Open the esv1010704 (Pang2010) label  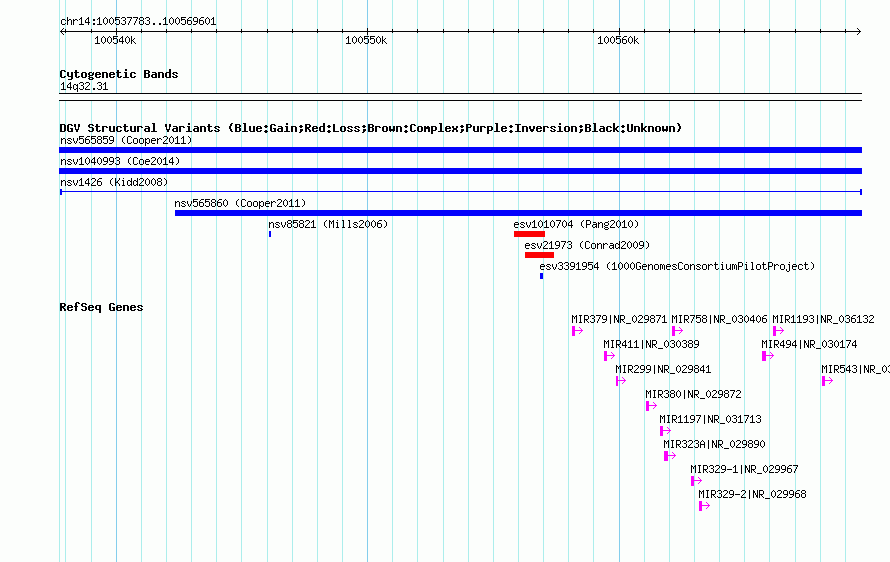pyautogui.click(x=576, y=224)
